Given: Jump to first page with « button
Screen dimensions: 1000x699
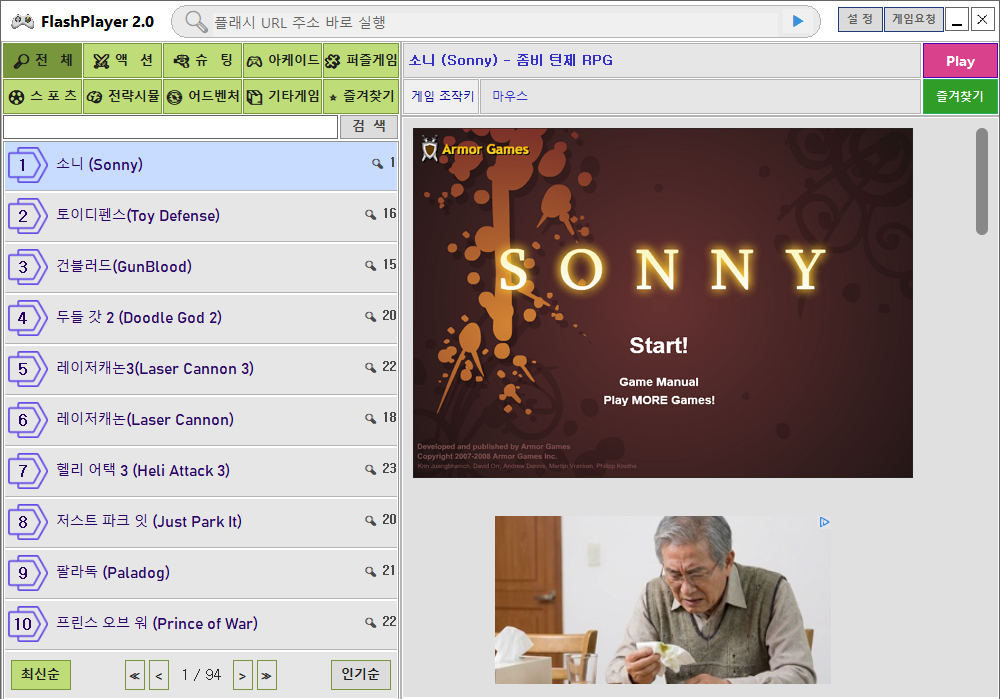Looking at the screenshot, I should (x=135, y=675).
